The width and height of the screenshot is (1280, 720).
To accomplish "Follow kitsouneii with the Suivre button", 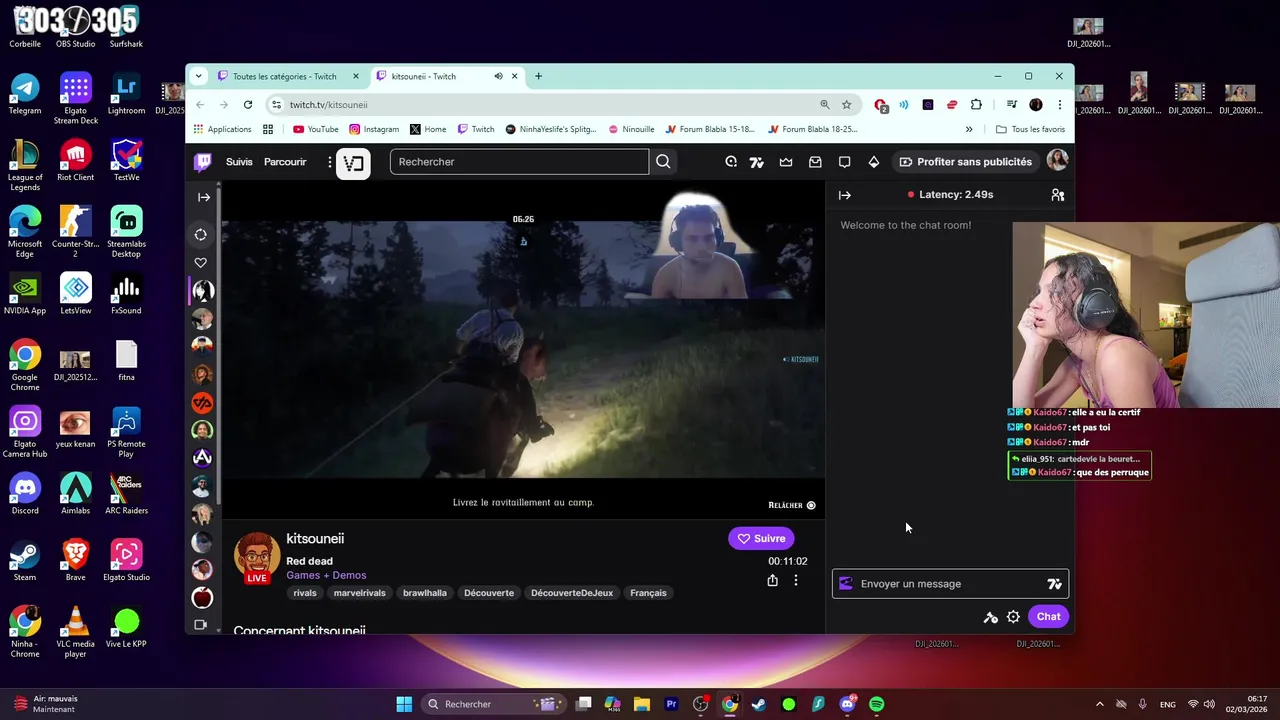I will click(x=761, y=538).
